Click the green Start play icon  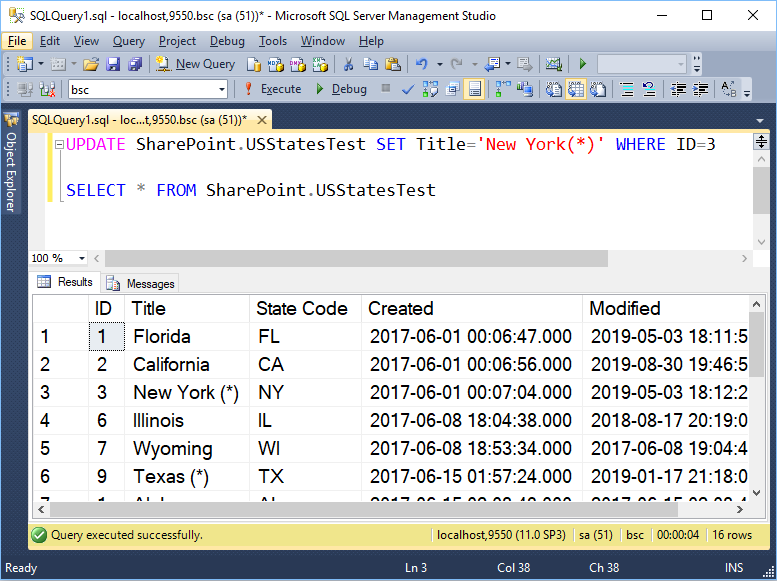tap(583, 64)
